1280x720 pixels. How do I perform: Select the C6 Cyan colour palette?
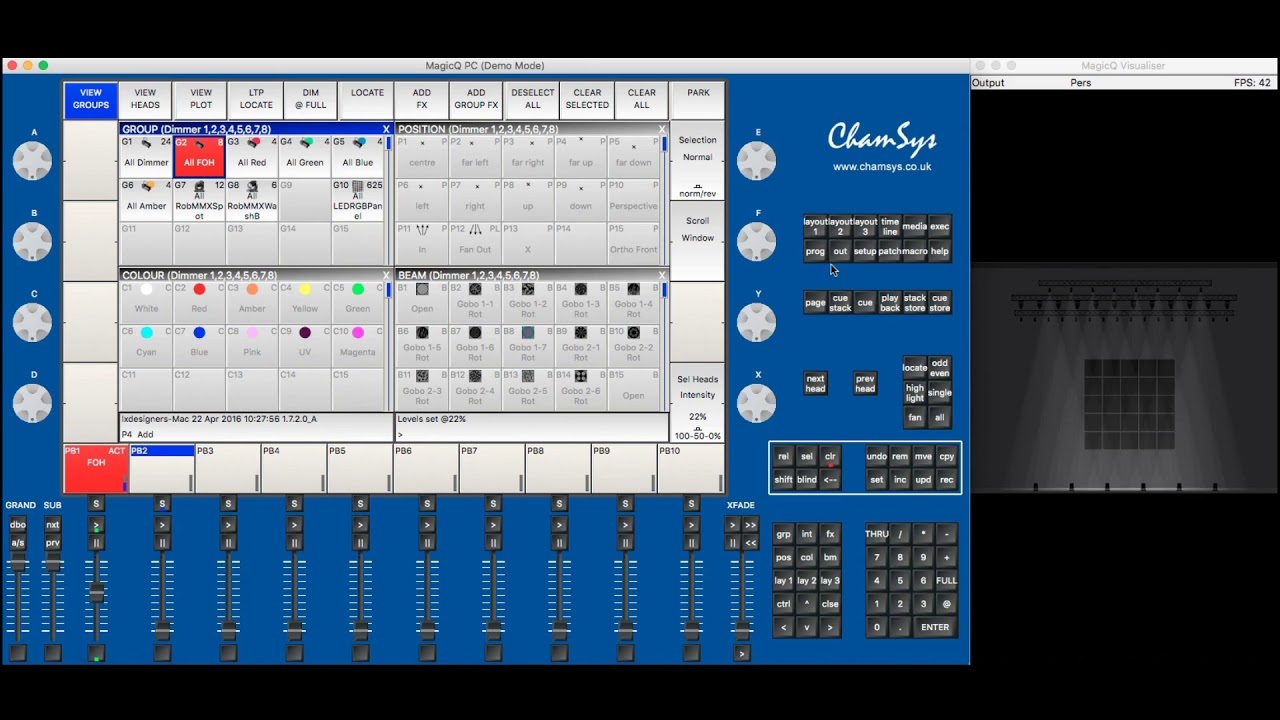146,346
